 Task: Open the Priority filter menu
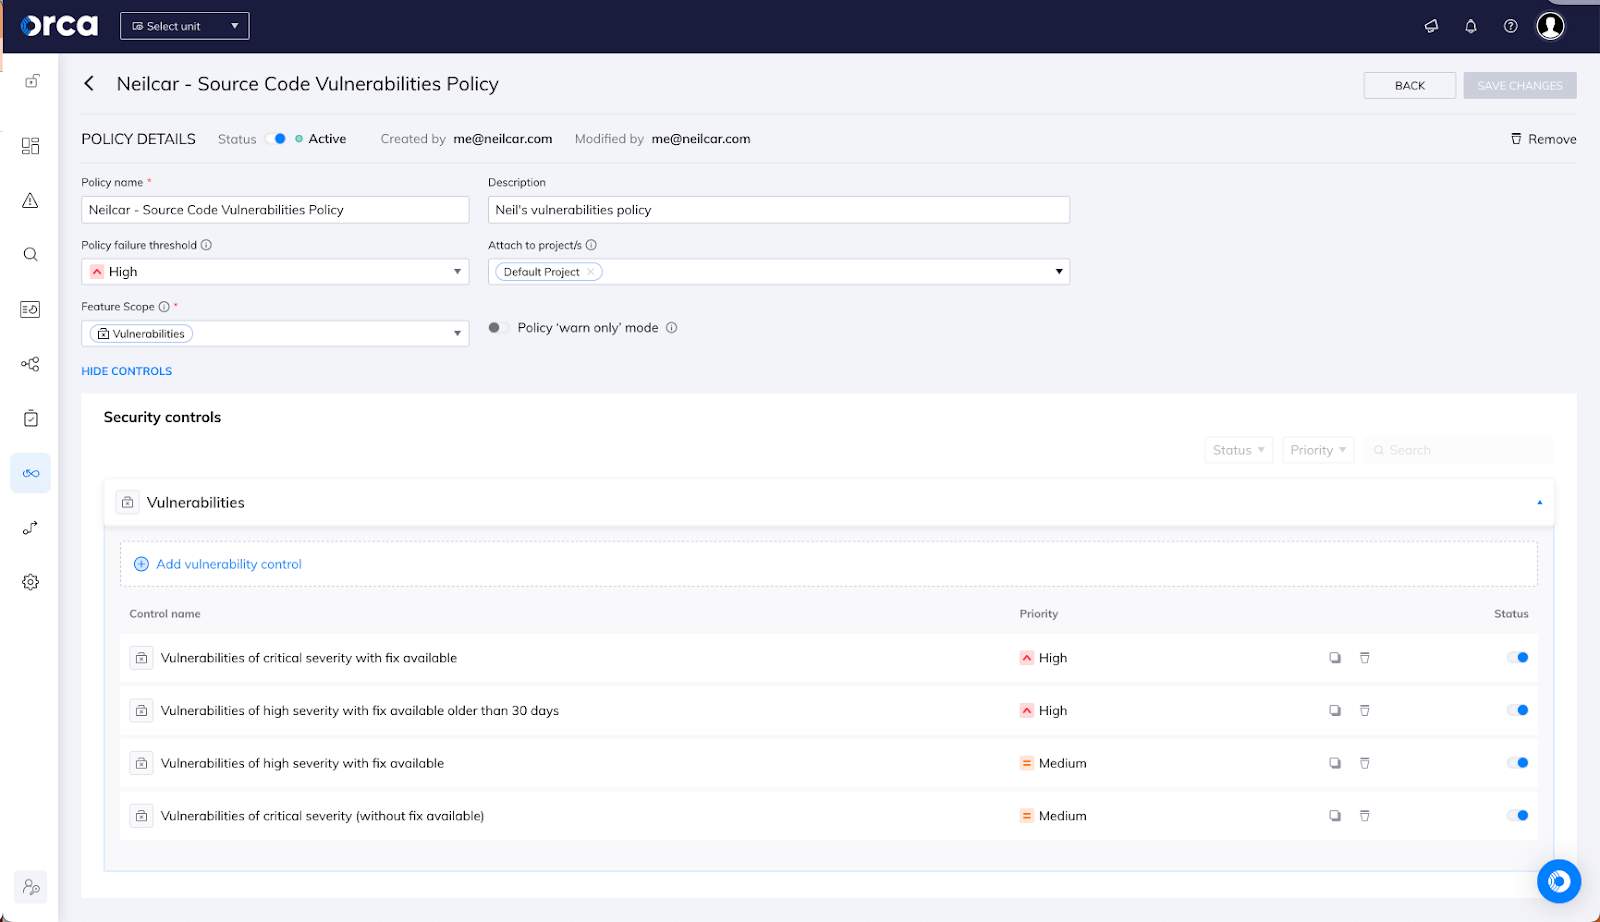pyautogui.click(x=1317, y=449)
